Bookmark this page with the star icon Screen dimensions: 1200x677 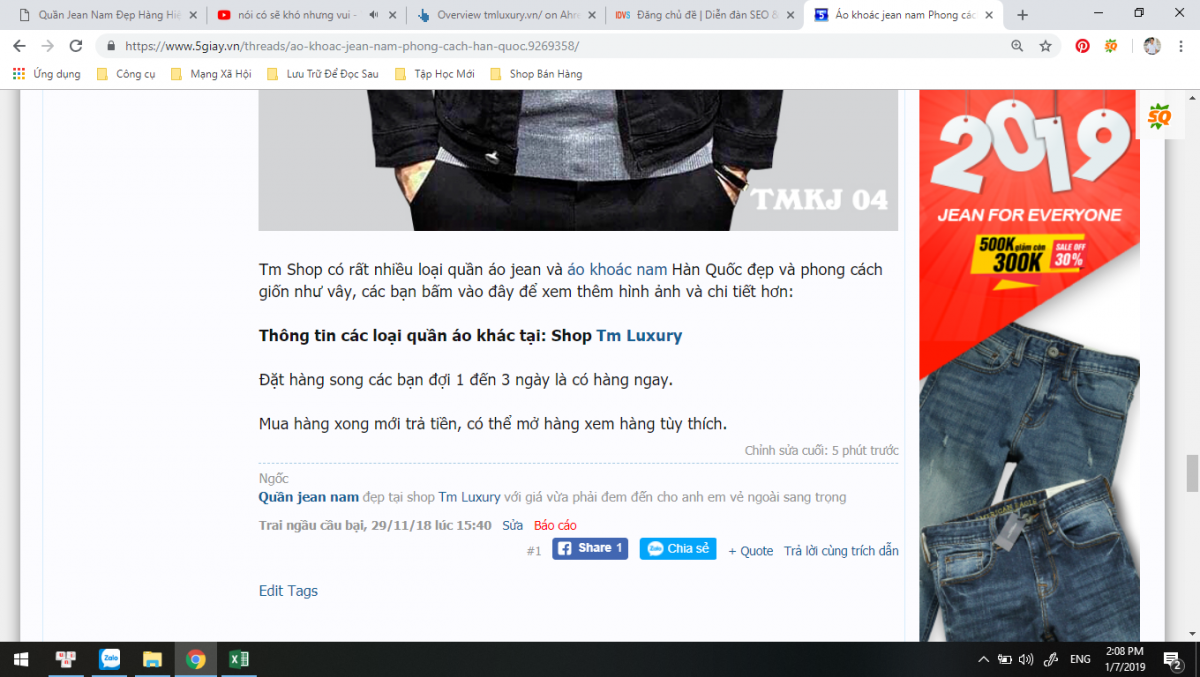click(x=1045, y=46)
